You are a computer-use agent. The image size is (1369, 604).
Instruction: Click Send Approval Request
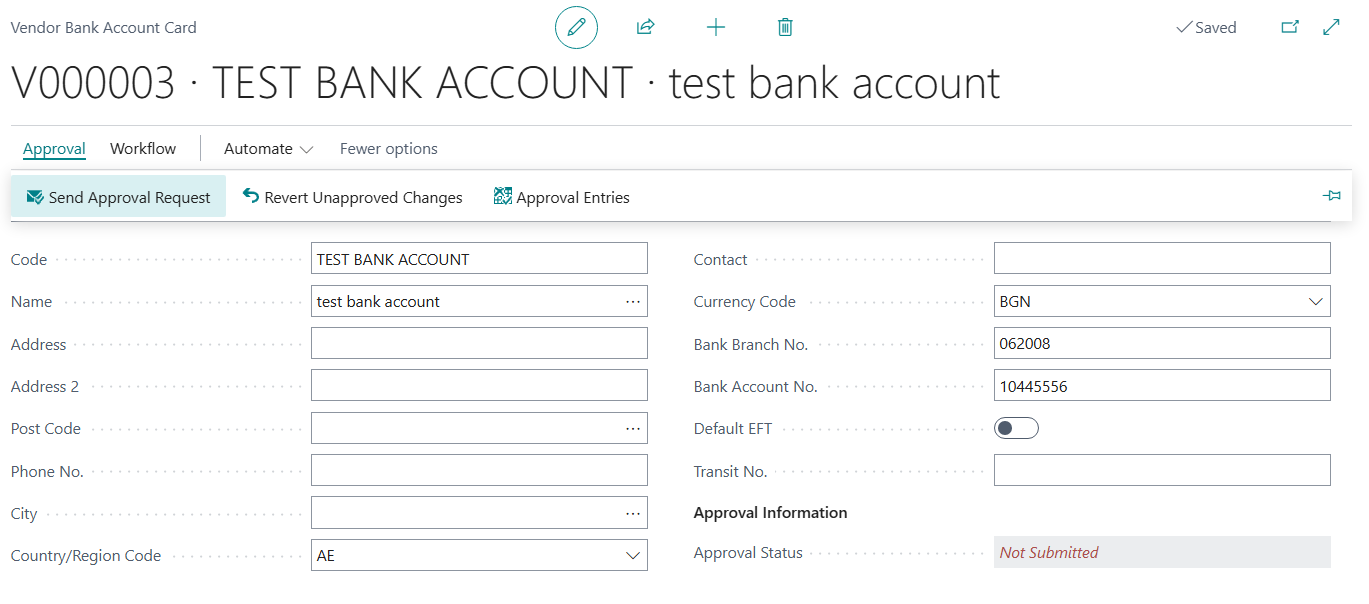119,197
